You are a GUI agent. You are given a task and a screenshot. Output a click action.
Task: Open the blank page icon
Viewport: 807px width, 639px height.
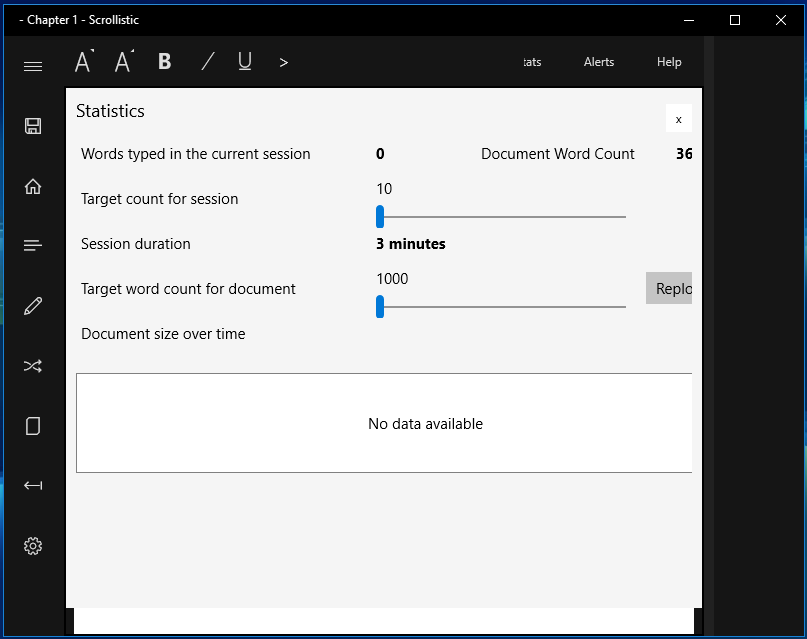pyautogui.click(x=33, y=426)
